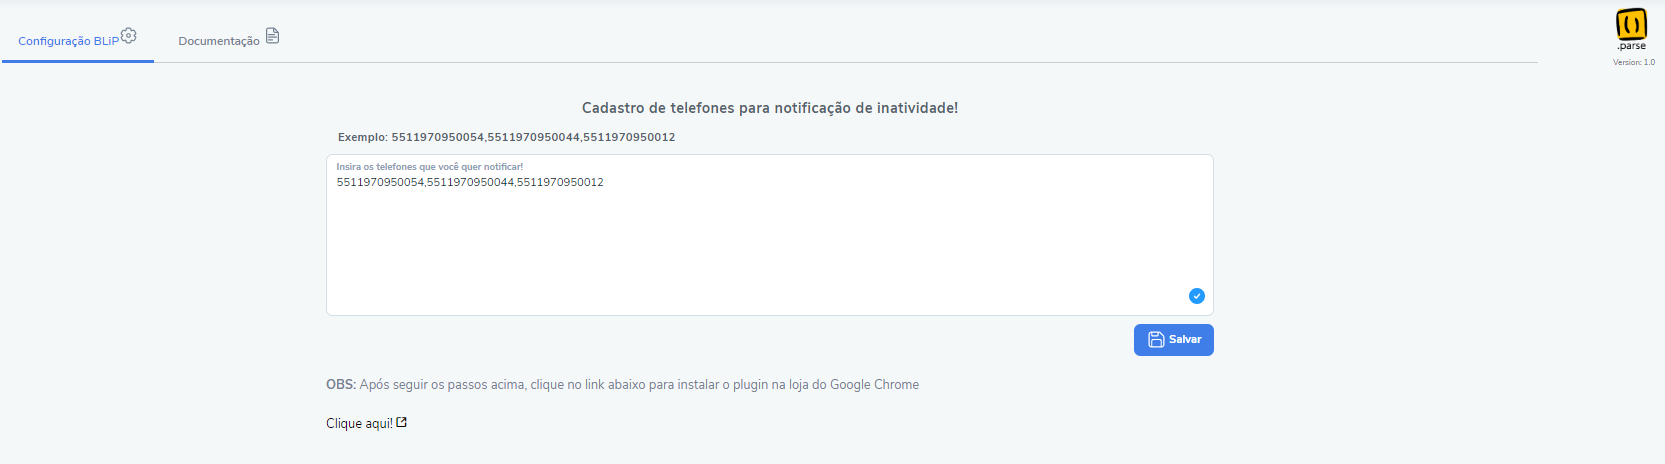
Task: Follow the Clique aqui! link
Action: [x=359, y=423]
